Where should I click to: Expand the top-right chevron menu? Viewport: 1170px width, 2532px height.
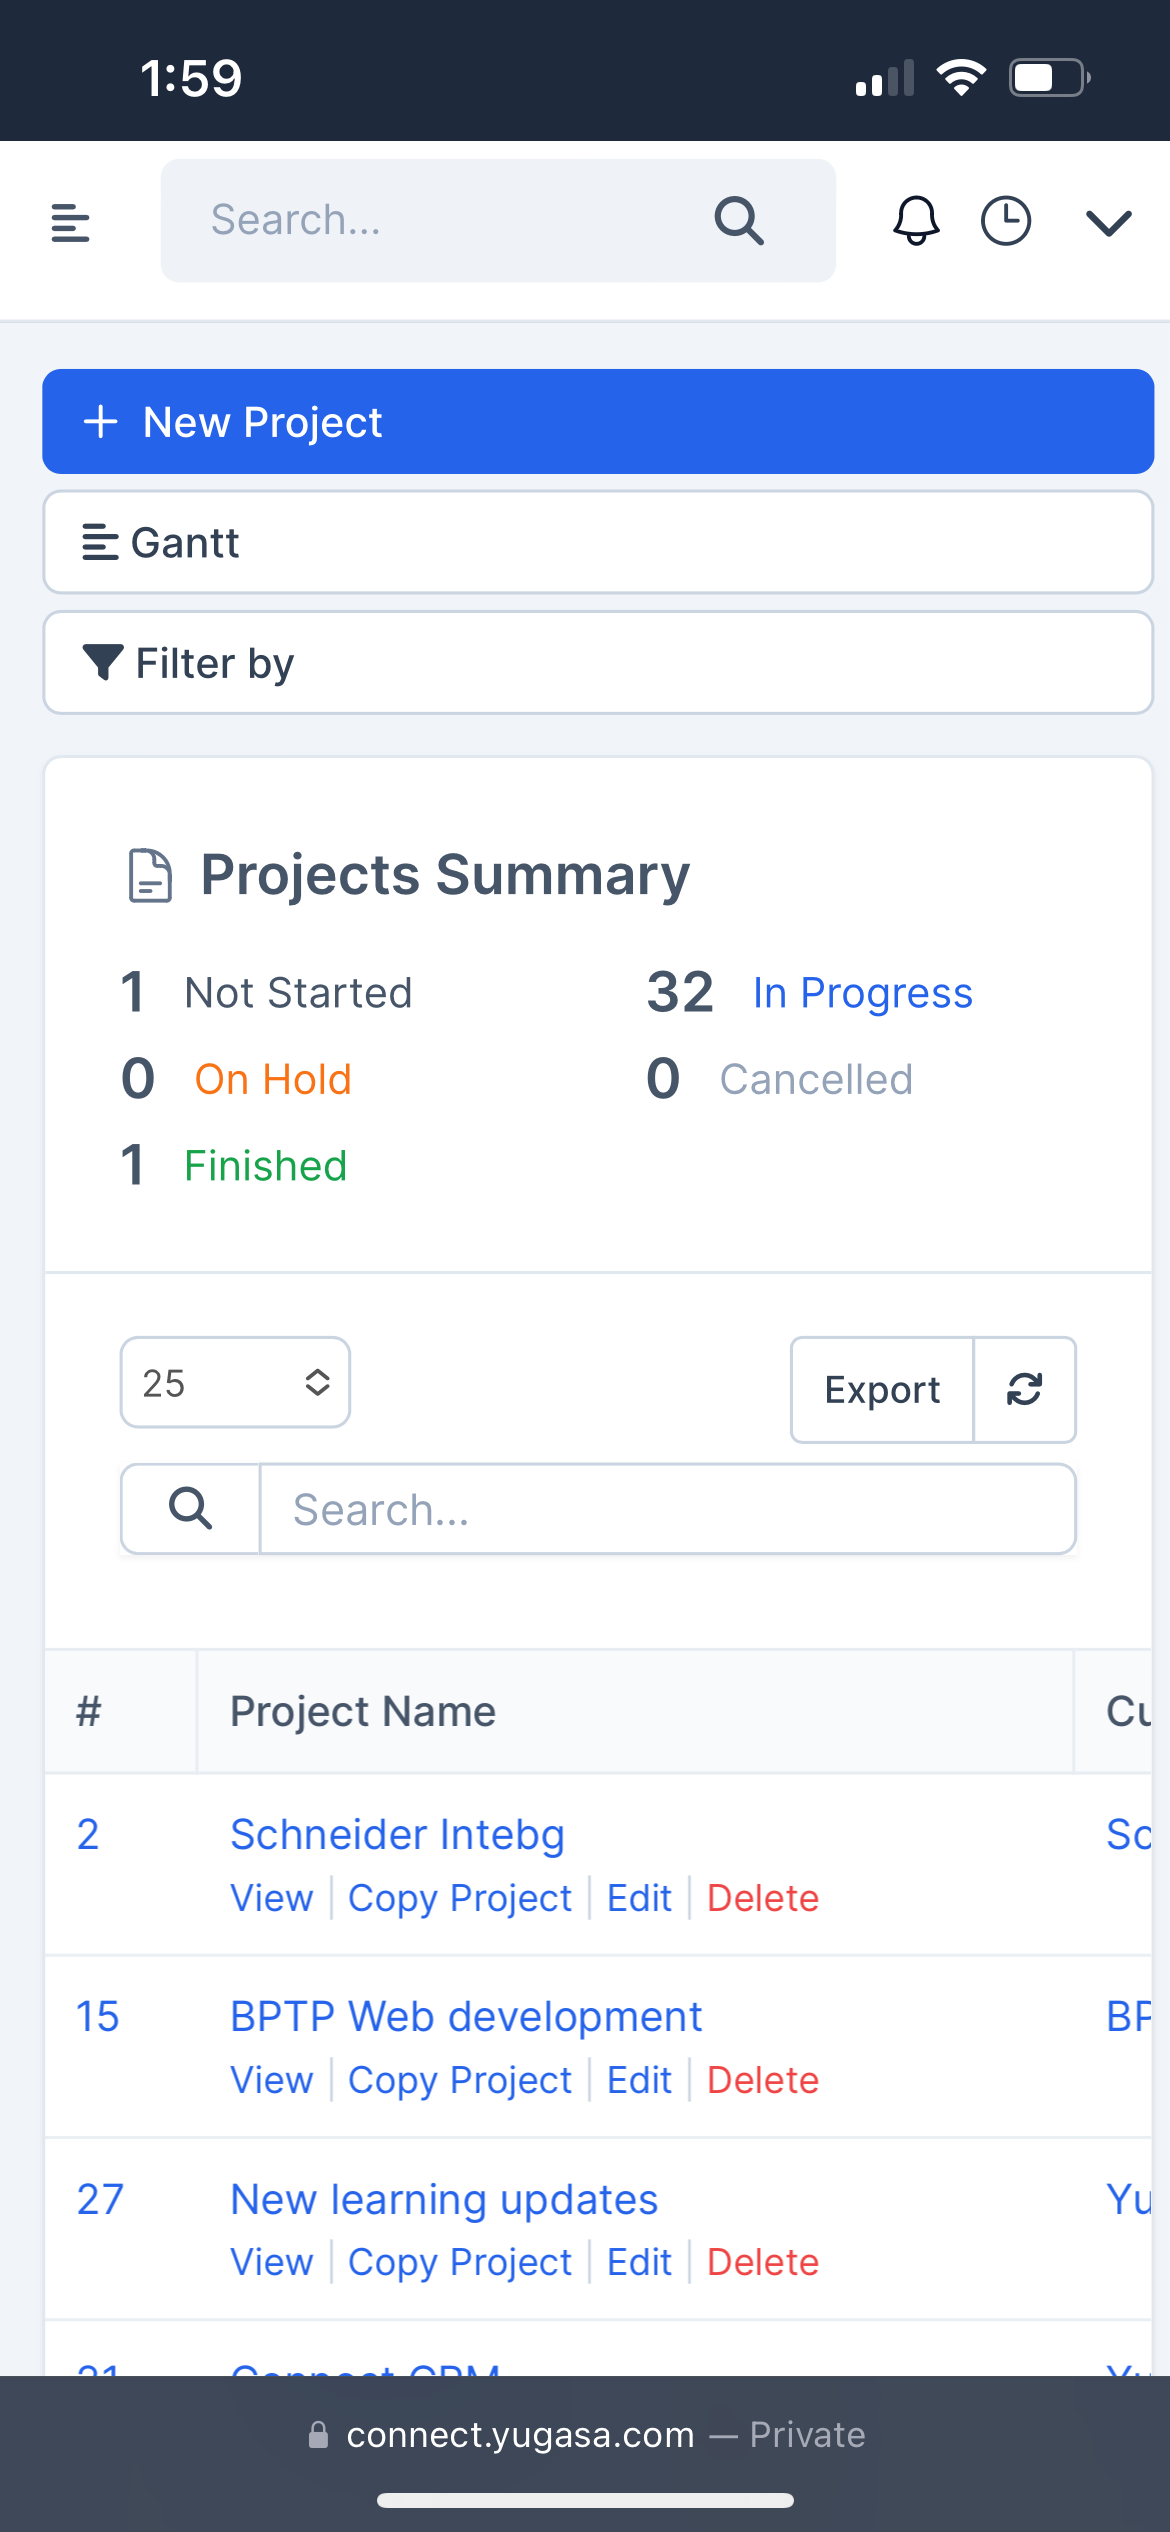[x=1108, y=222]
